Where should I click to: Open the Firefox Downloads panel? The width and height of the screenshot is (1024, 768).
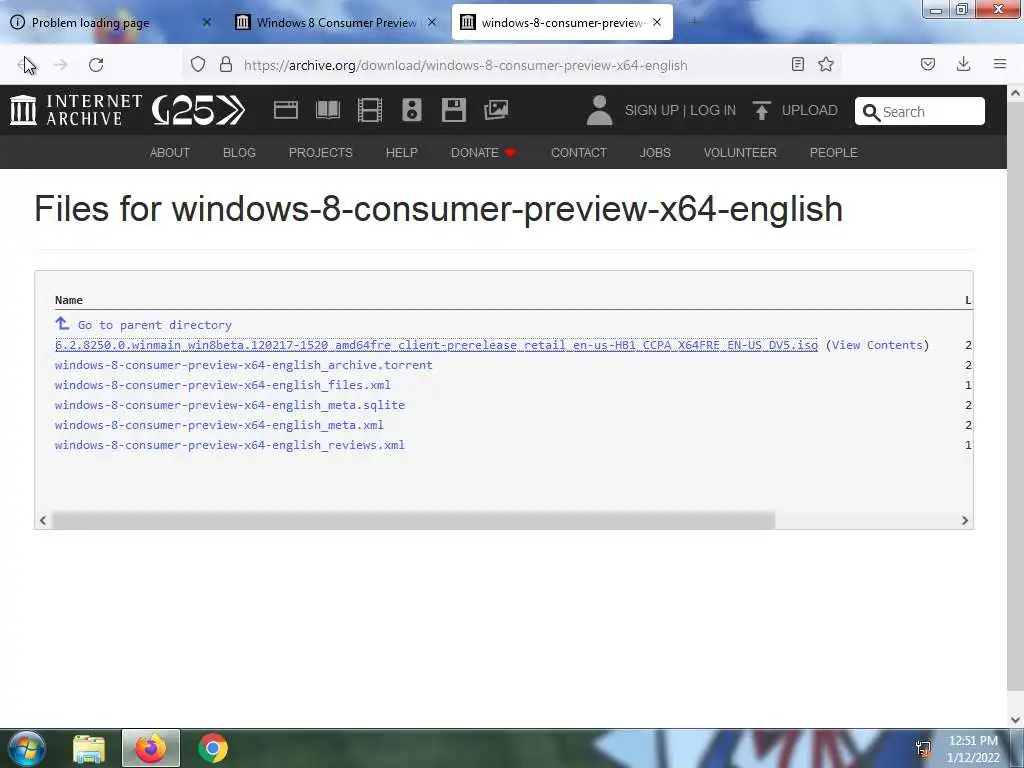tap(963, 64)
